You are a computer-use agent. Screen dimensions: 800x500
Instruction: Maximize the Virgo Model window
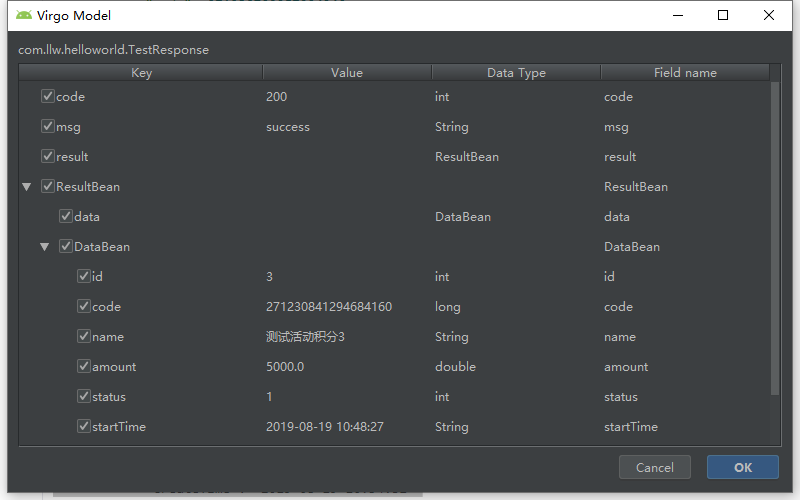click(x=723, y=15)
